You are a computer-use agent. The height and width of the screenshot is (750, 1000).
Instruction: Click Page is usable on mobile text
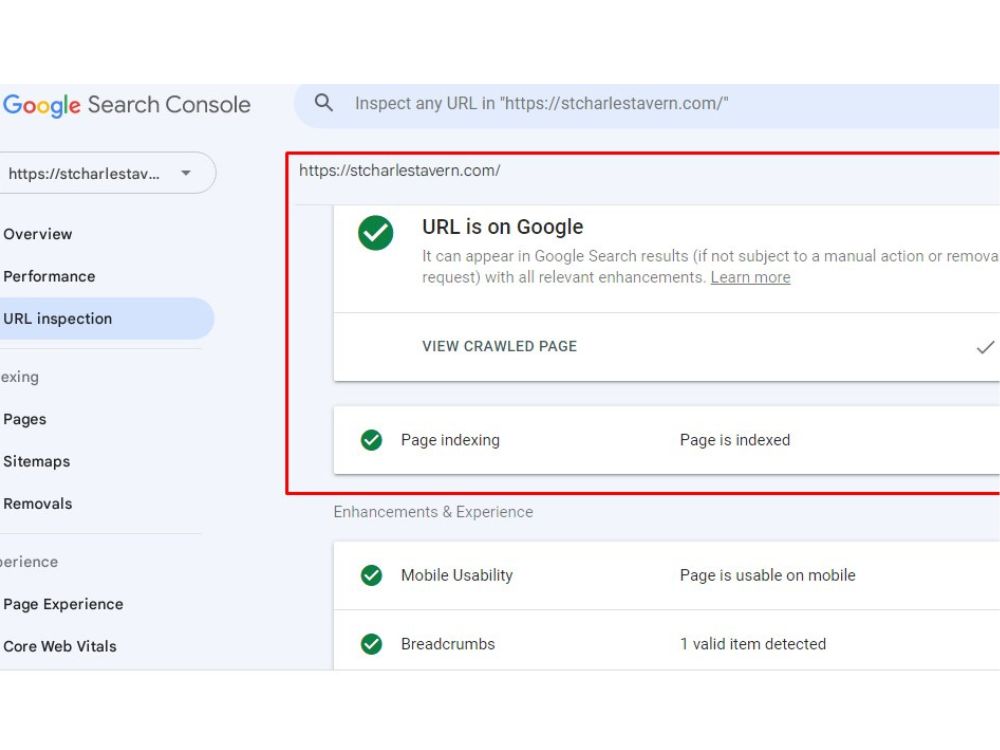pyautogui.click(x=767, y=575)
